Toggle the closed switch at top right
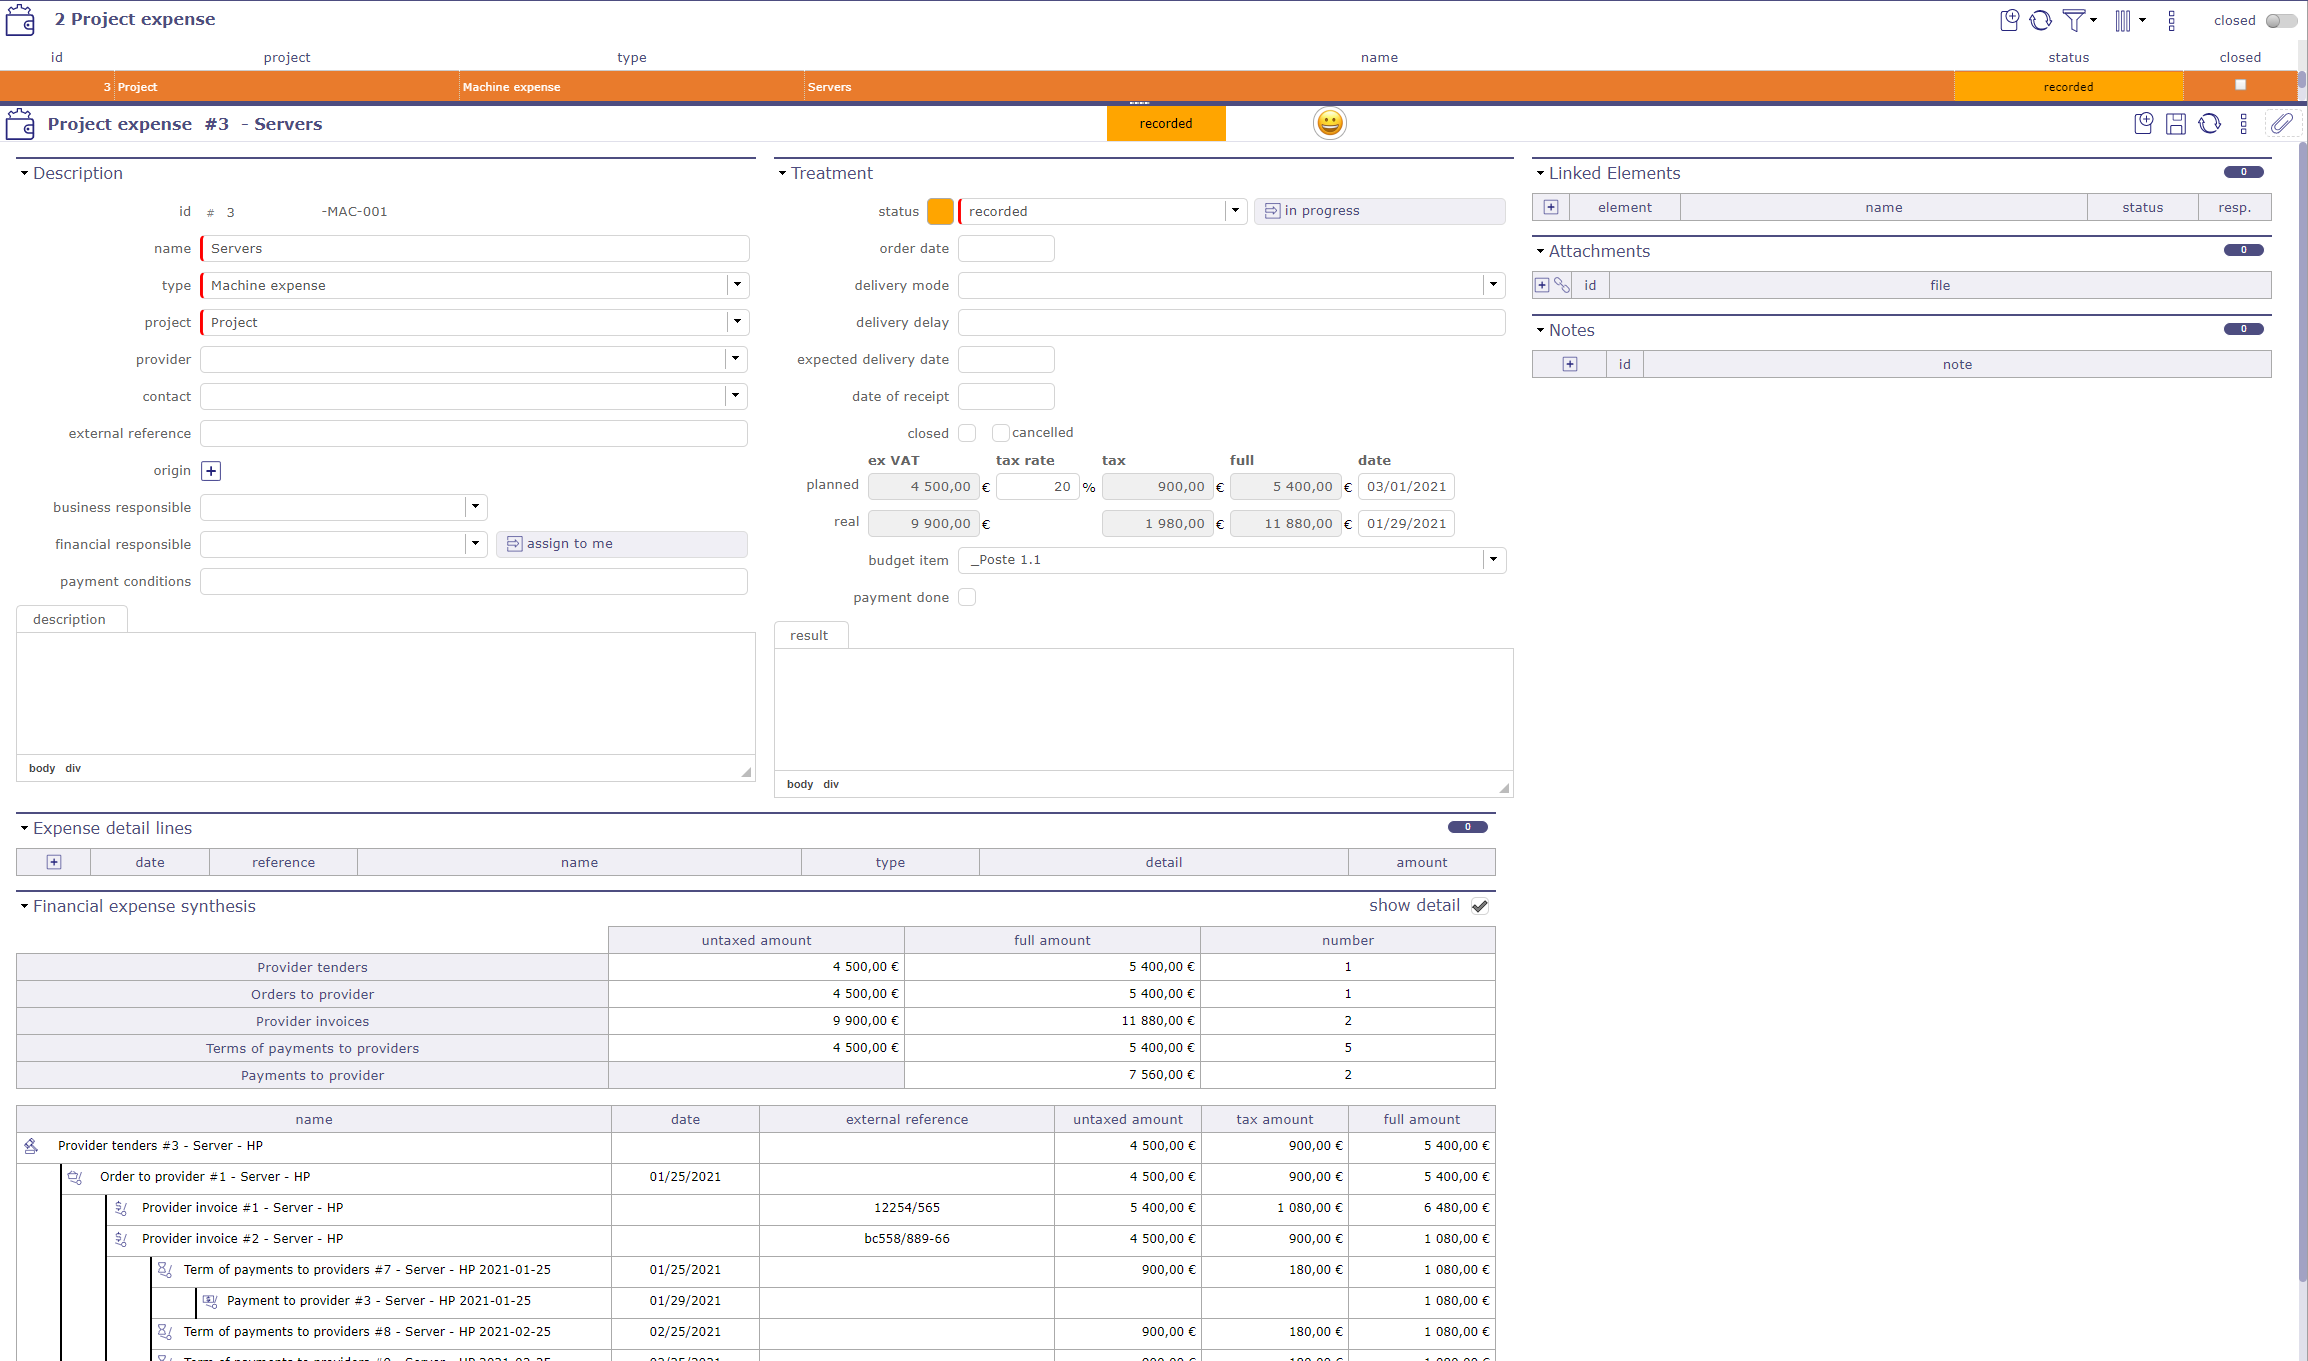The width and height of the screenshot is (2308, 1361). click(2280, 20)
